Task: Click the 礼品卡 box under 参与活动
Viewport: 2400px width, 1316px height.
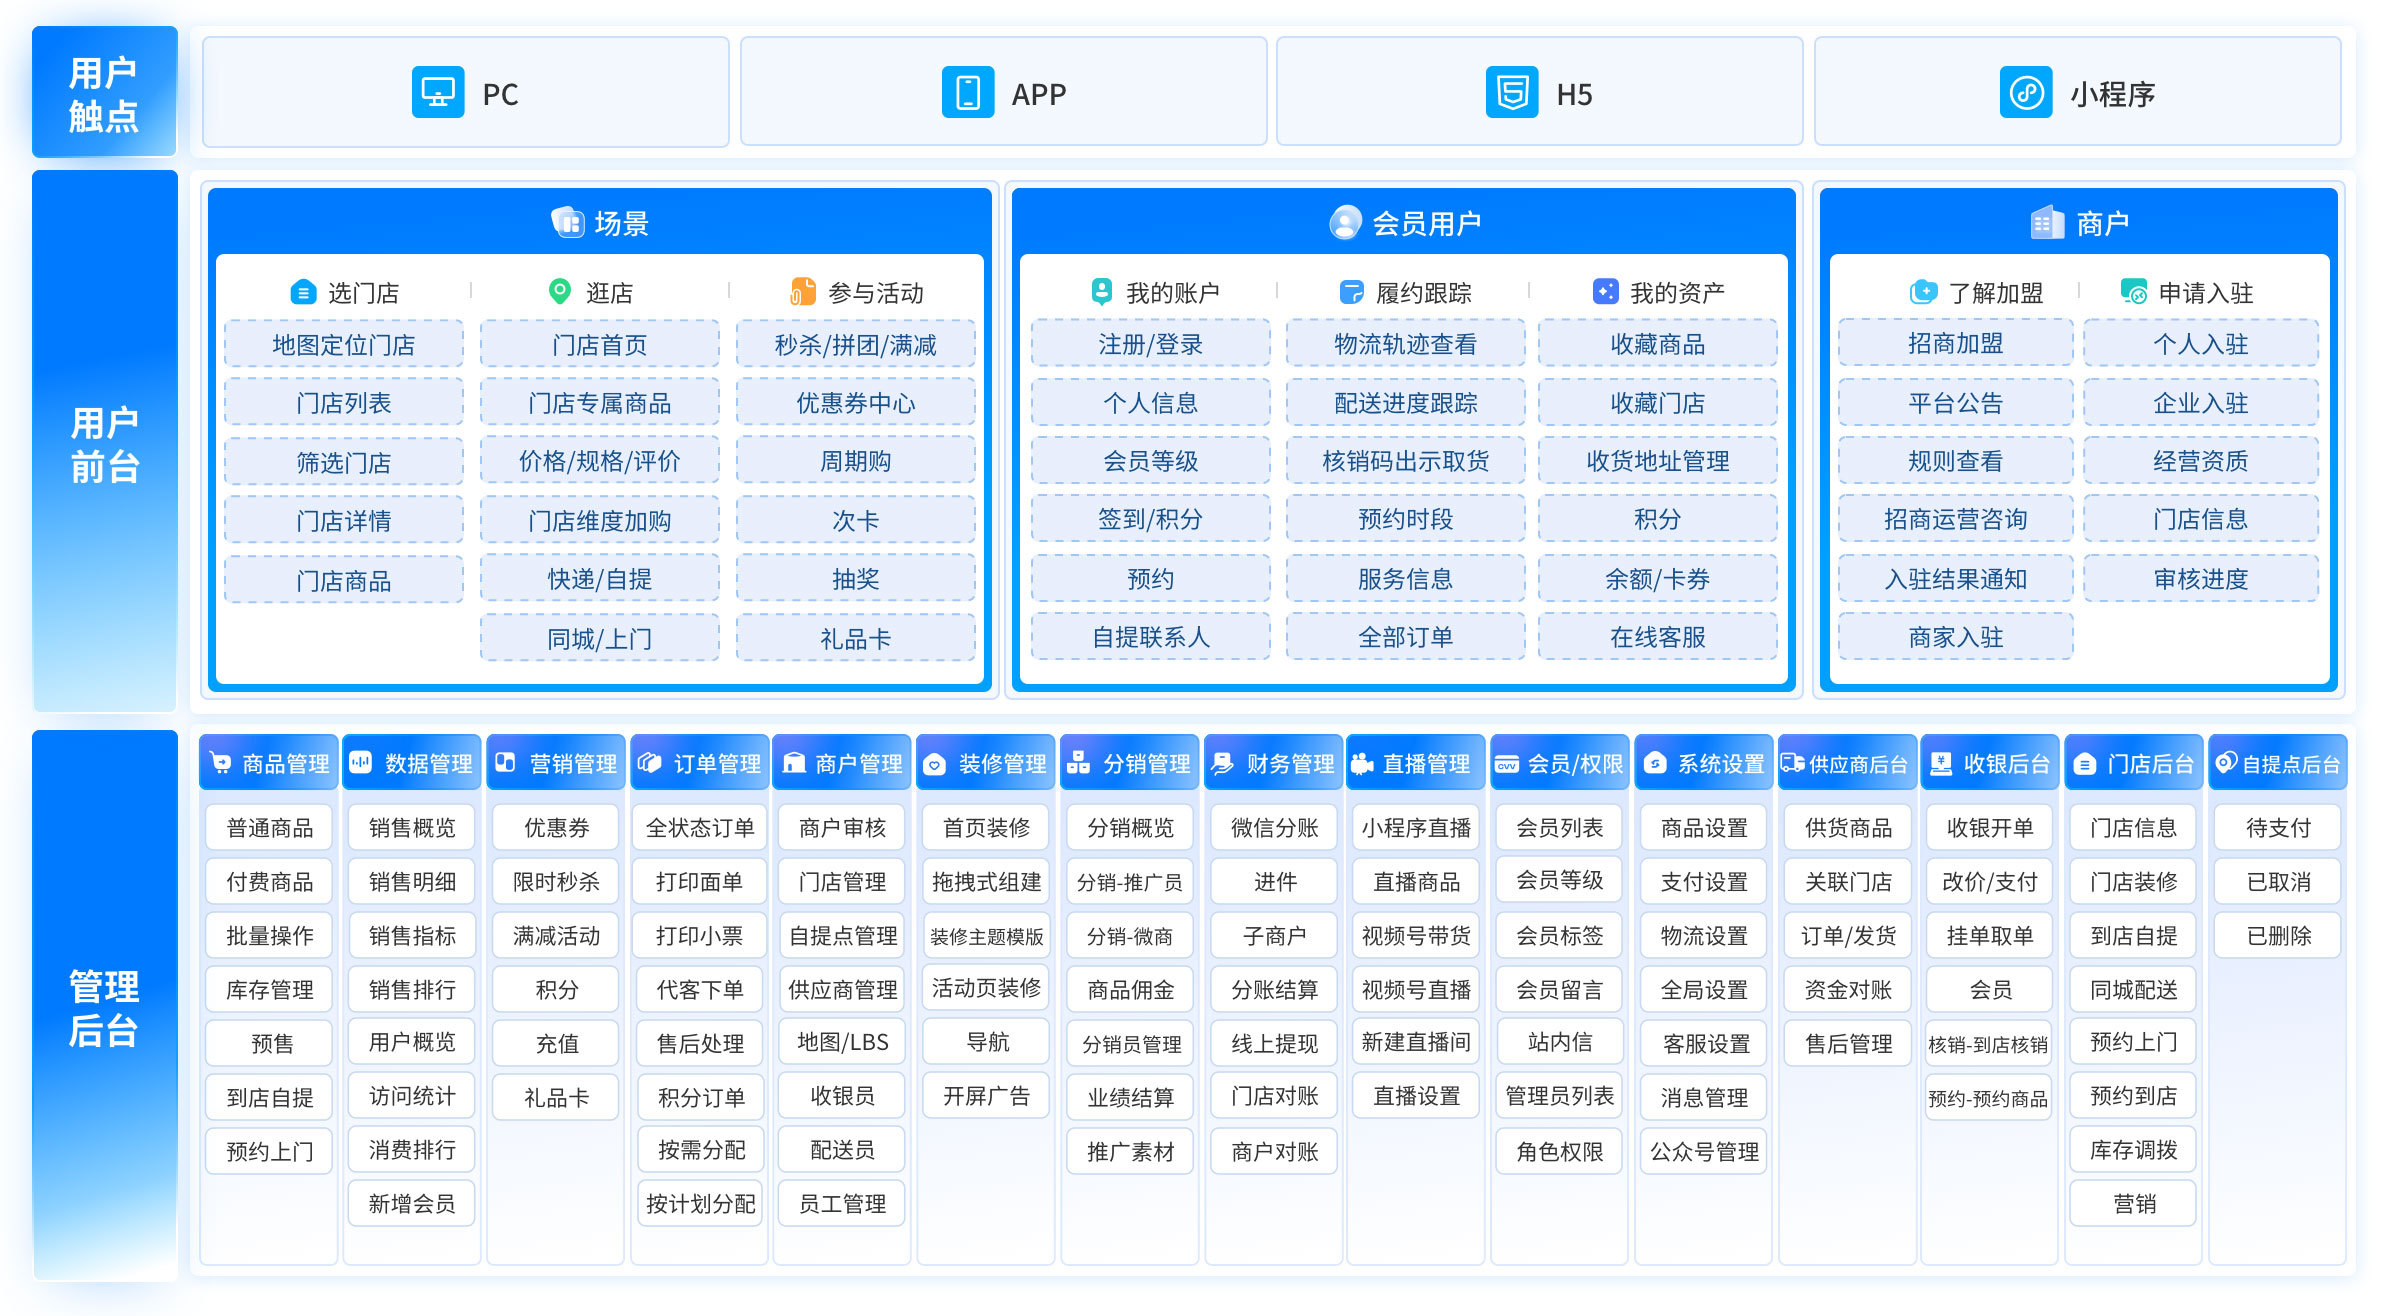Action: coord(856,637)
